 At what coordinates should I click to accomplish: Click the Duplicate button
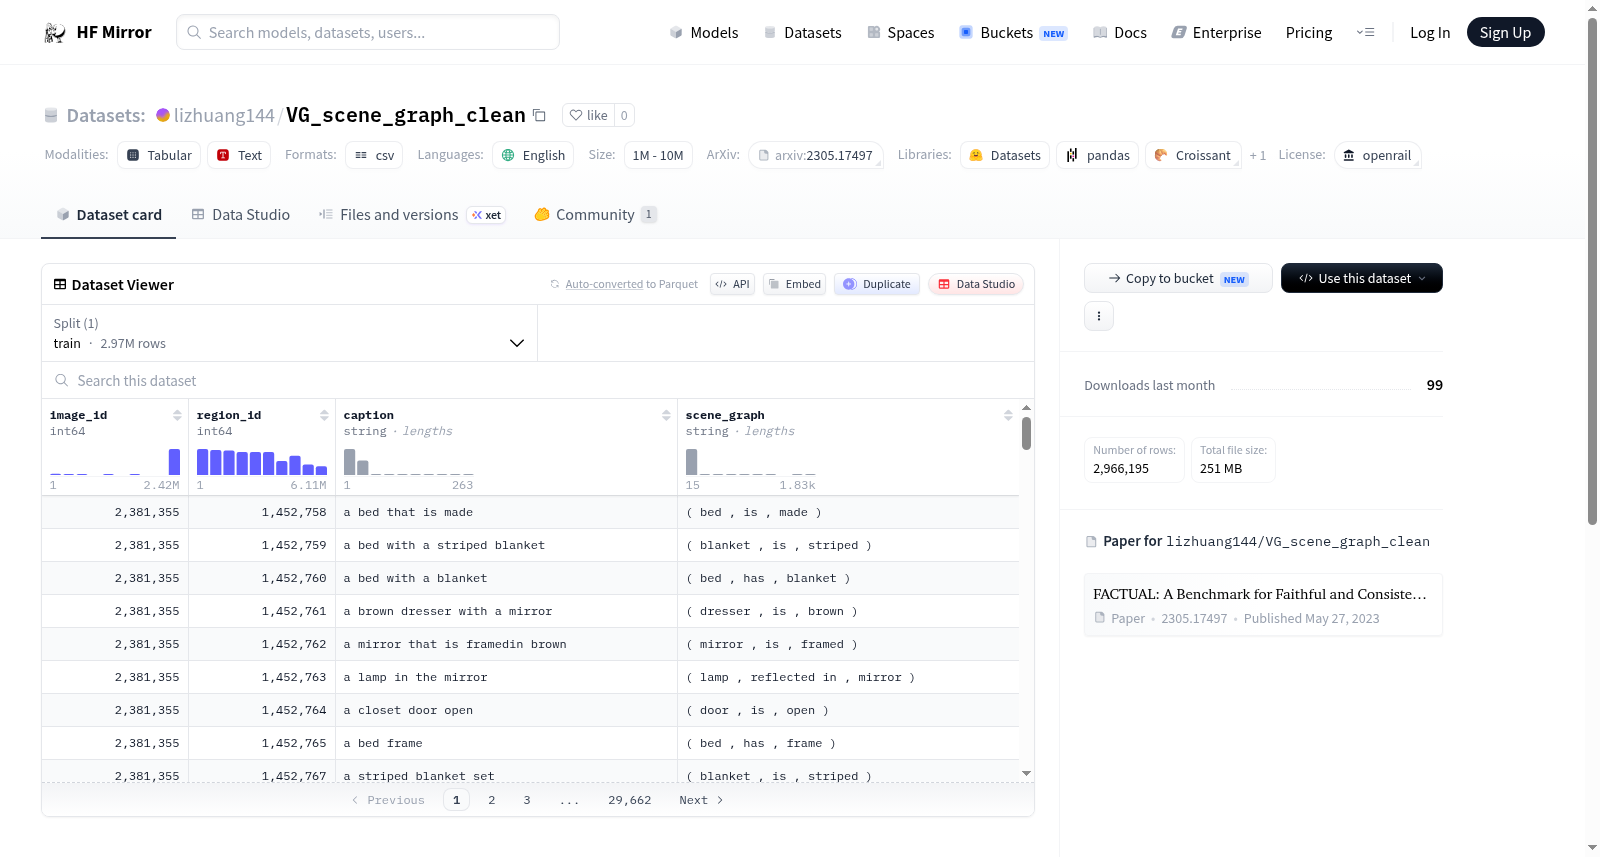877,284
